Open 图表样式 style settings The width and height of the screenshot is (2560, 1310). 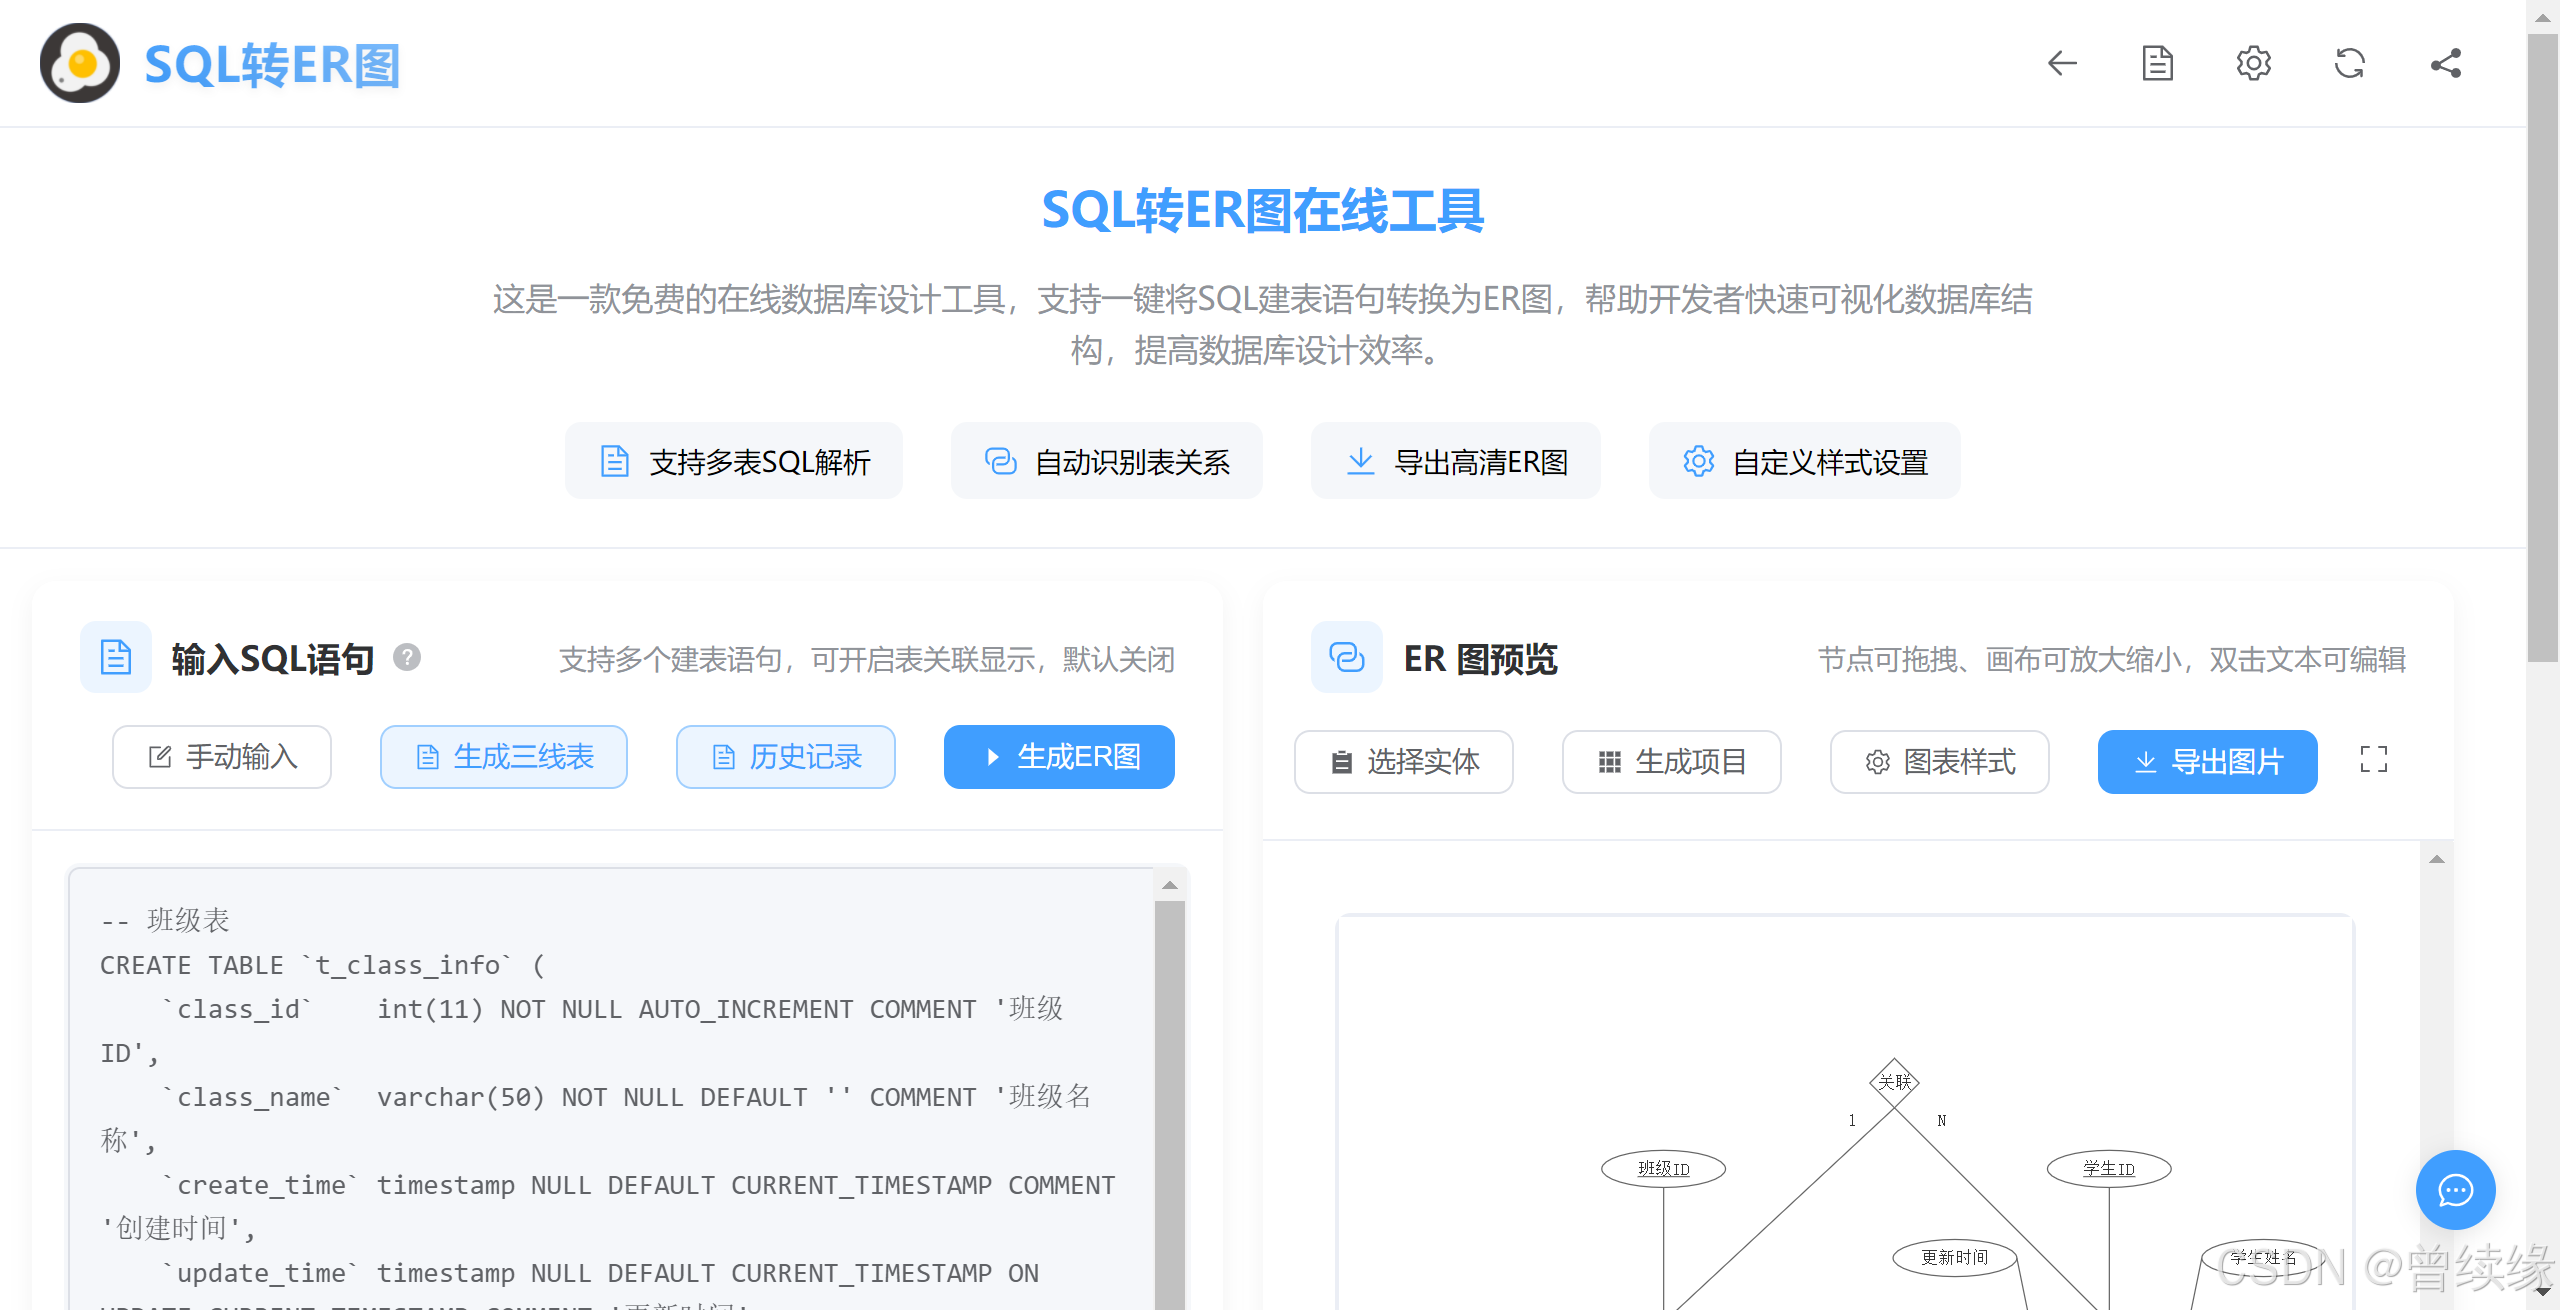click(x=1939, y=762)
